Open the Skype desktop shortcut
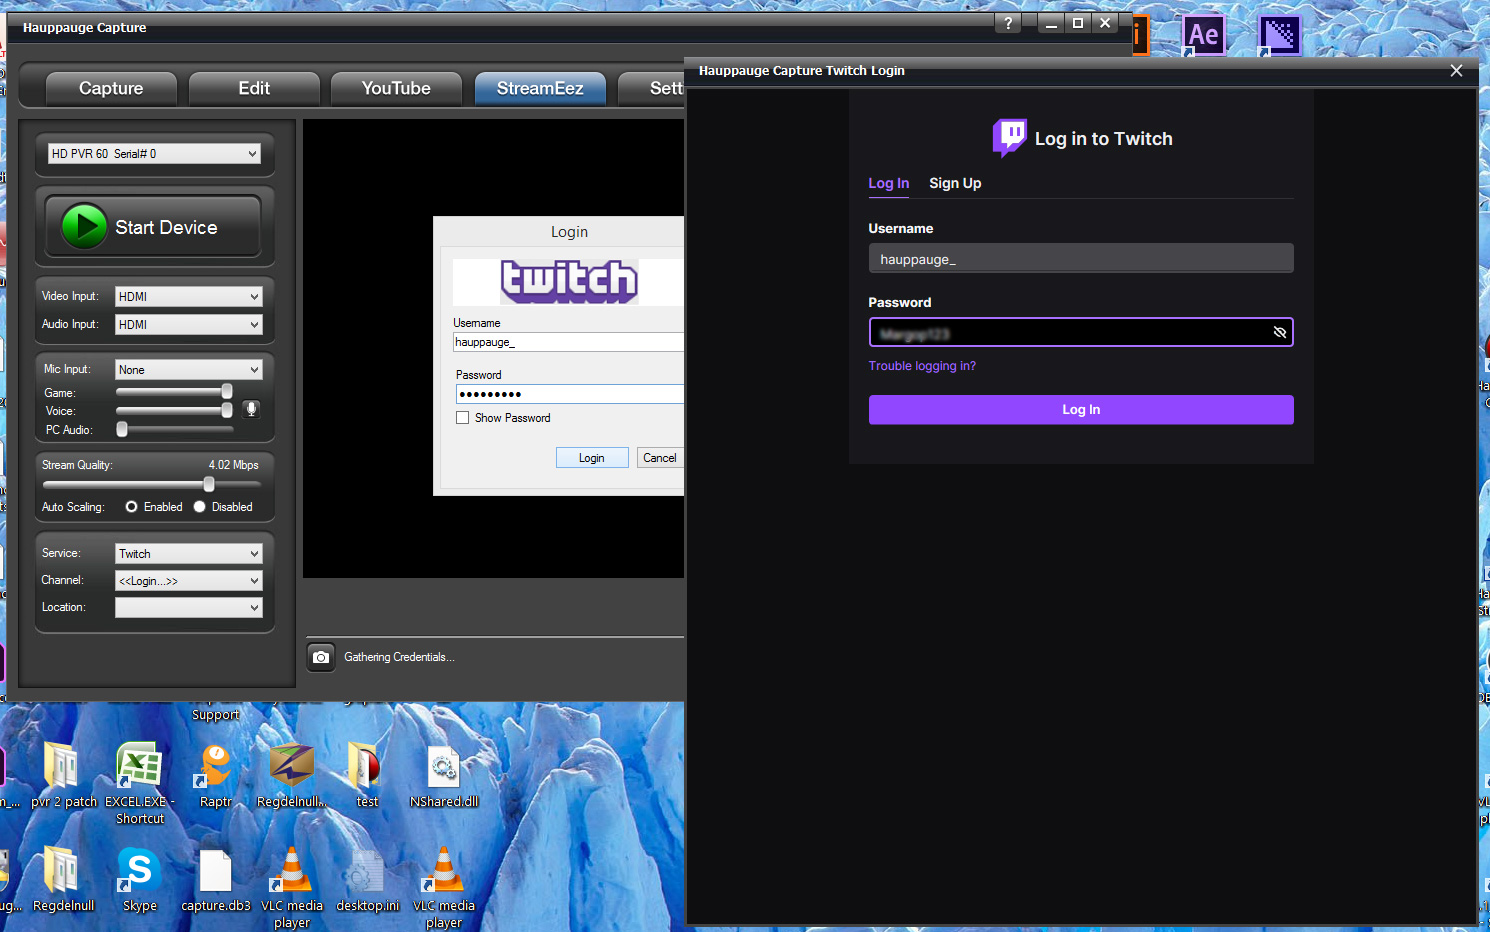Viewport: 1490px width, 932px height. pos(139,871)
